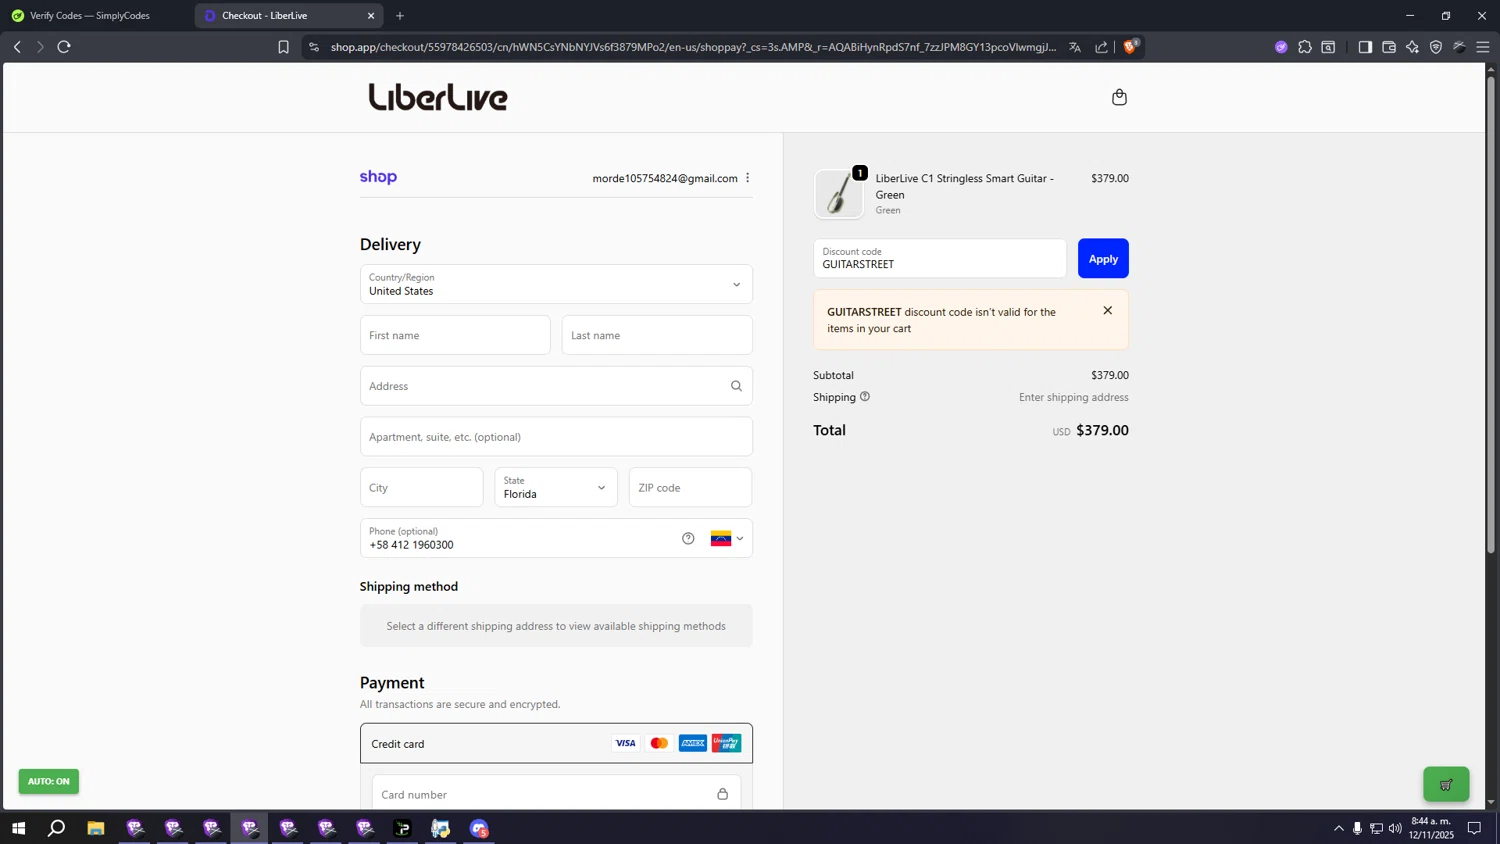The image size is (1500, 844).
Task: Click the LiberLive C1 guitar product thumbnail
Action: [x=839, y=194]
